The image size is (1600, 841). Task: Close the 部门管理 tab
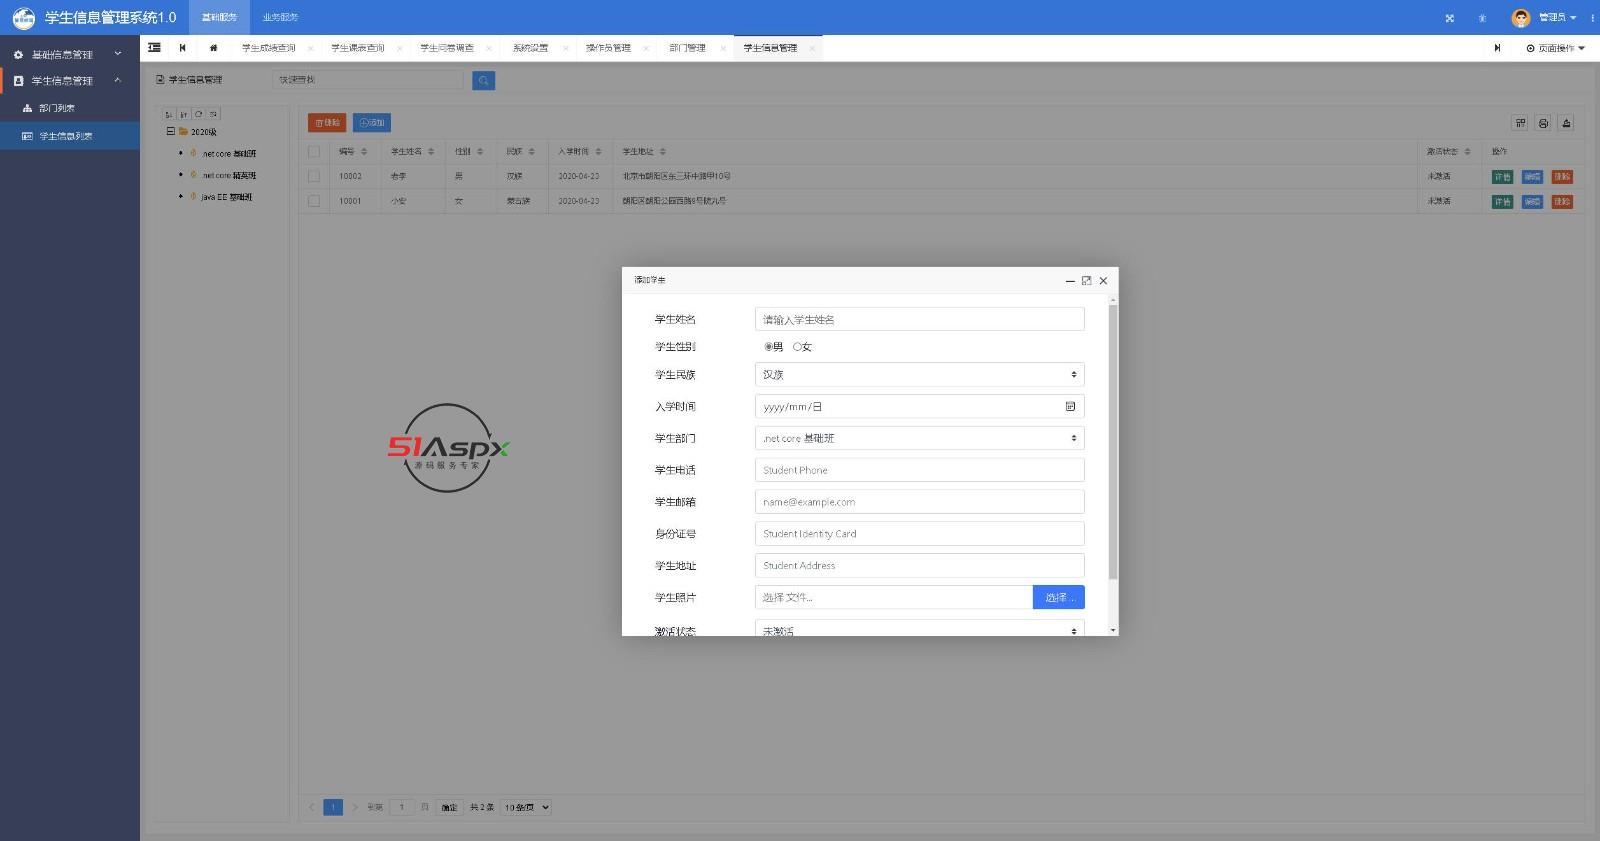click(x=723, y=48)
